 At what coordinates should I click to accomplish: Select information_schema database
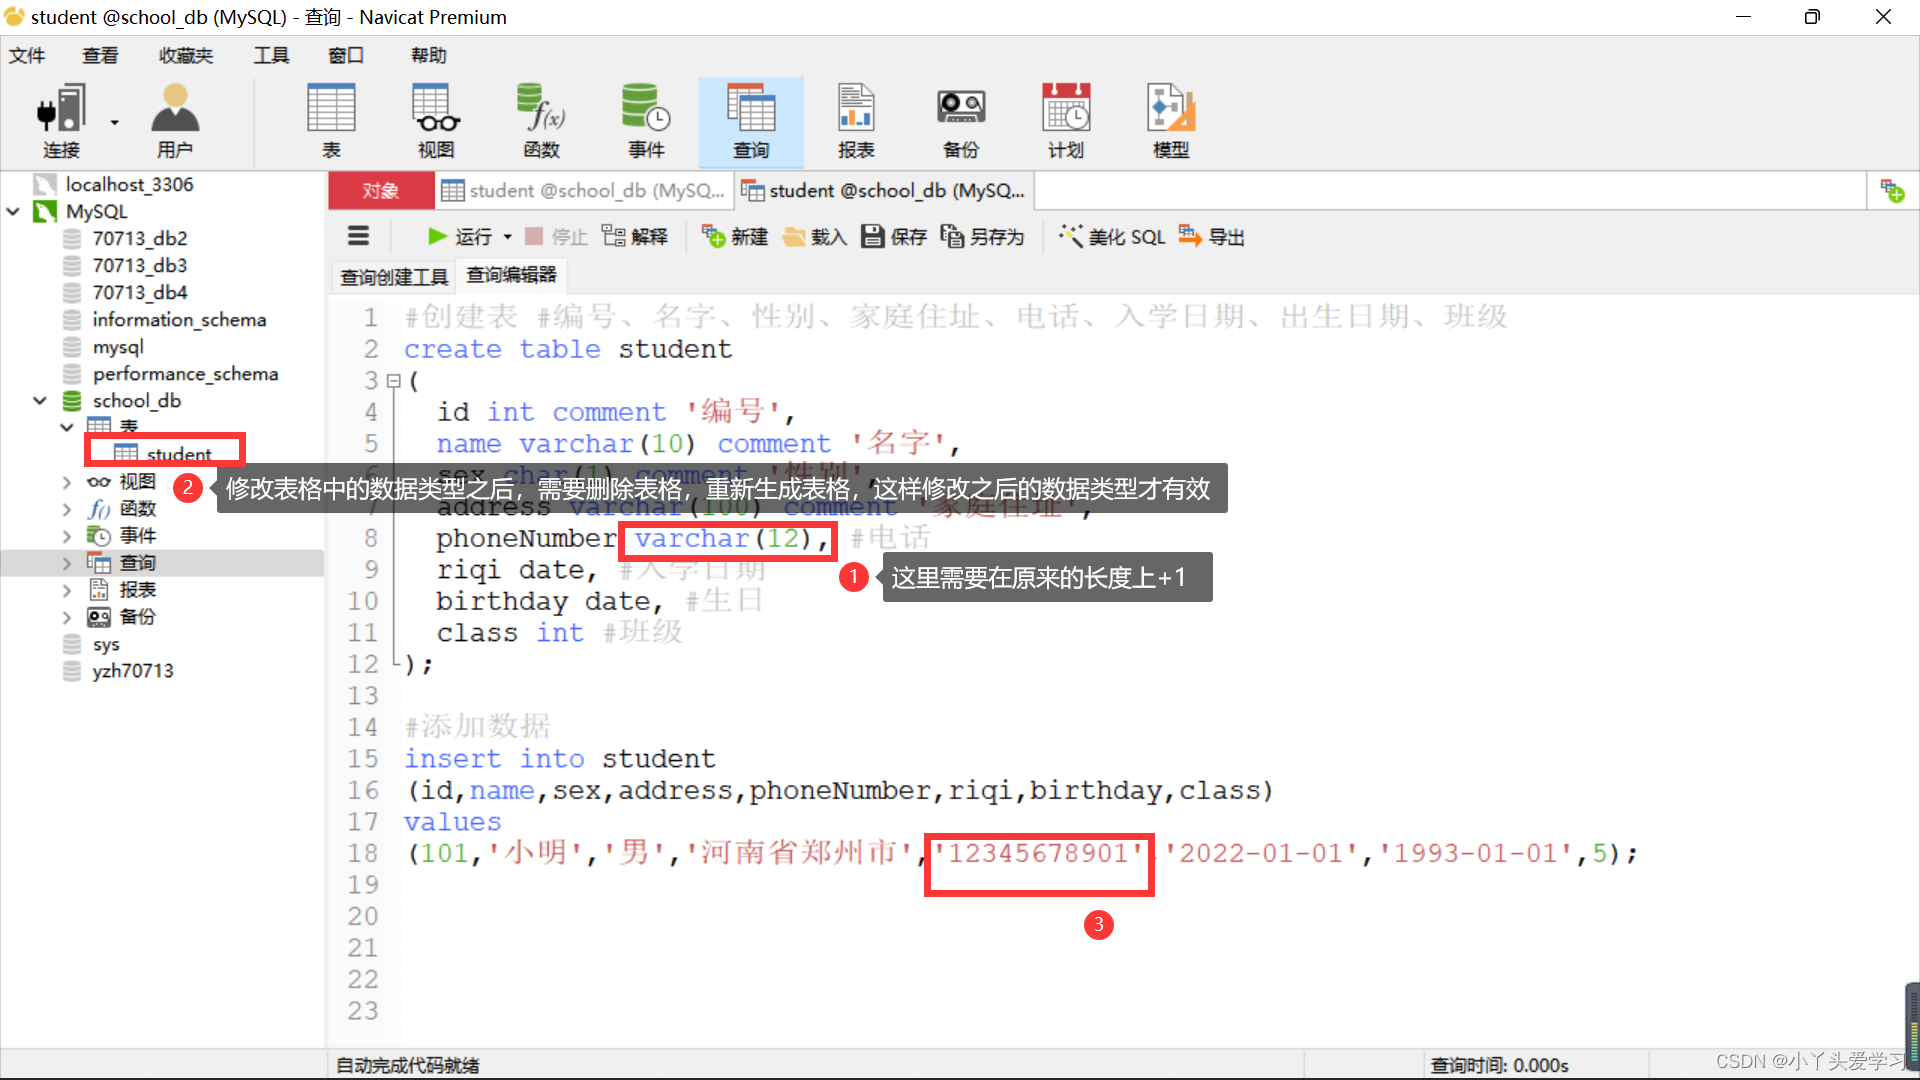(x=179, y=320)
